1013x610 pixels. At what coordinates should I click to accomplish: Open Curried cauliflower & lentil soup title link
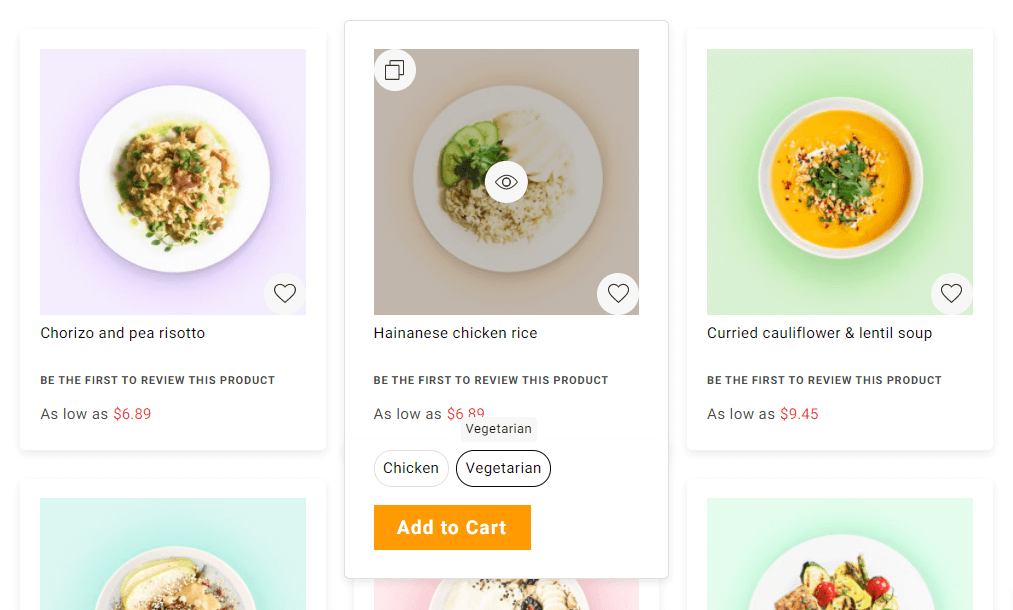[819, 333]
